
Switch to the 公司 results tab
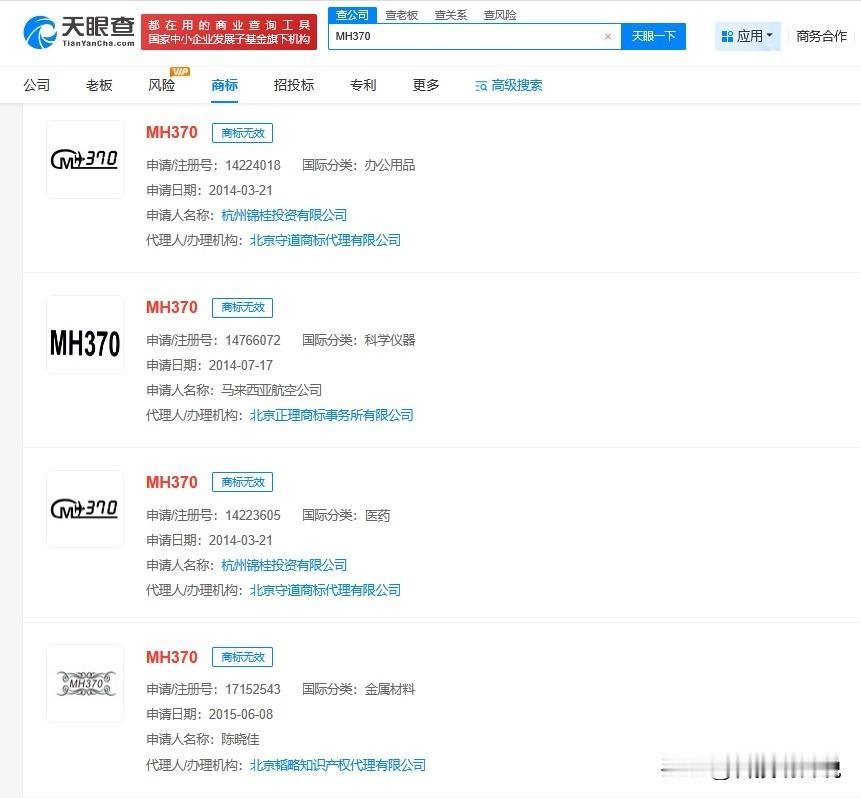(37, 85)
